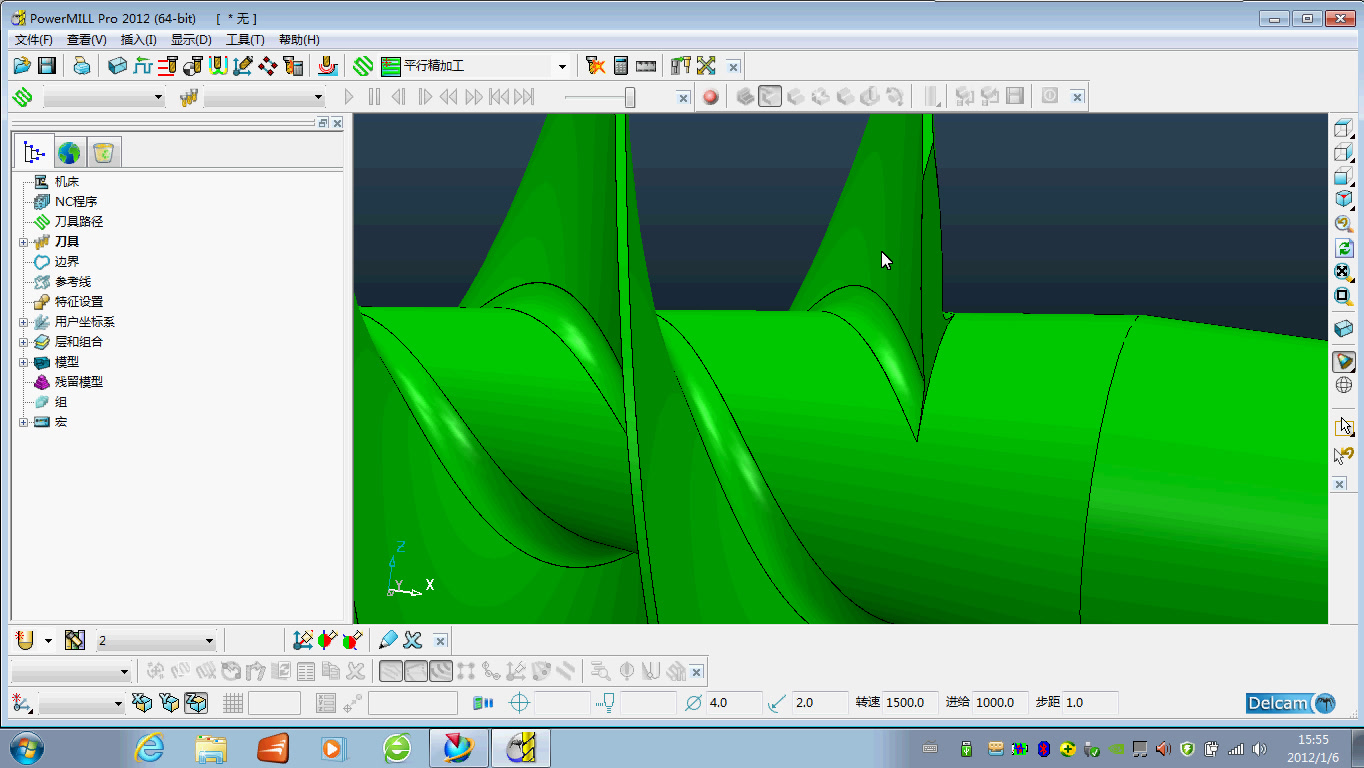
Task: Open Toolpath Strategies icon beside strategy list
Action: (363, 66)
